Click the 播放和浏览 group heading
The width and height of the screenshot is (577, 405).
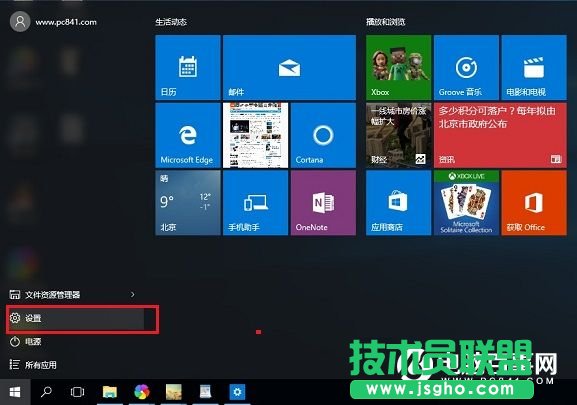tap(385, 22)
